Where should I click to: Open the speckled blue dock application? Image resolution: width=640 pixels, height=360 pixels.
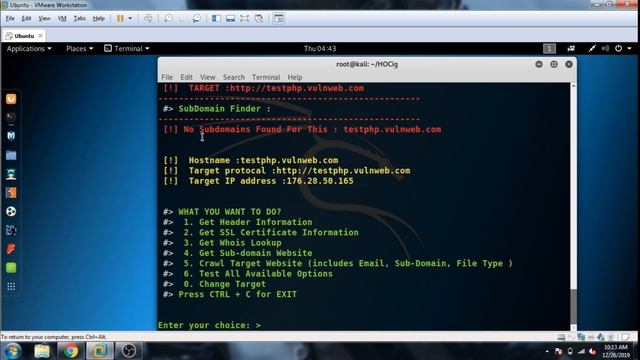point(11,230)
